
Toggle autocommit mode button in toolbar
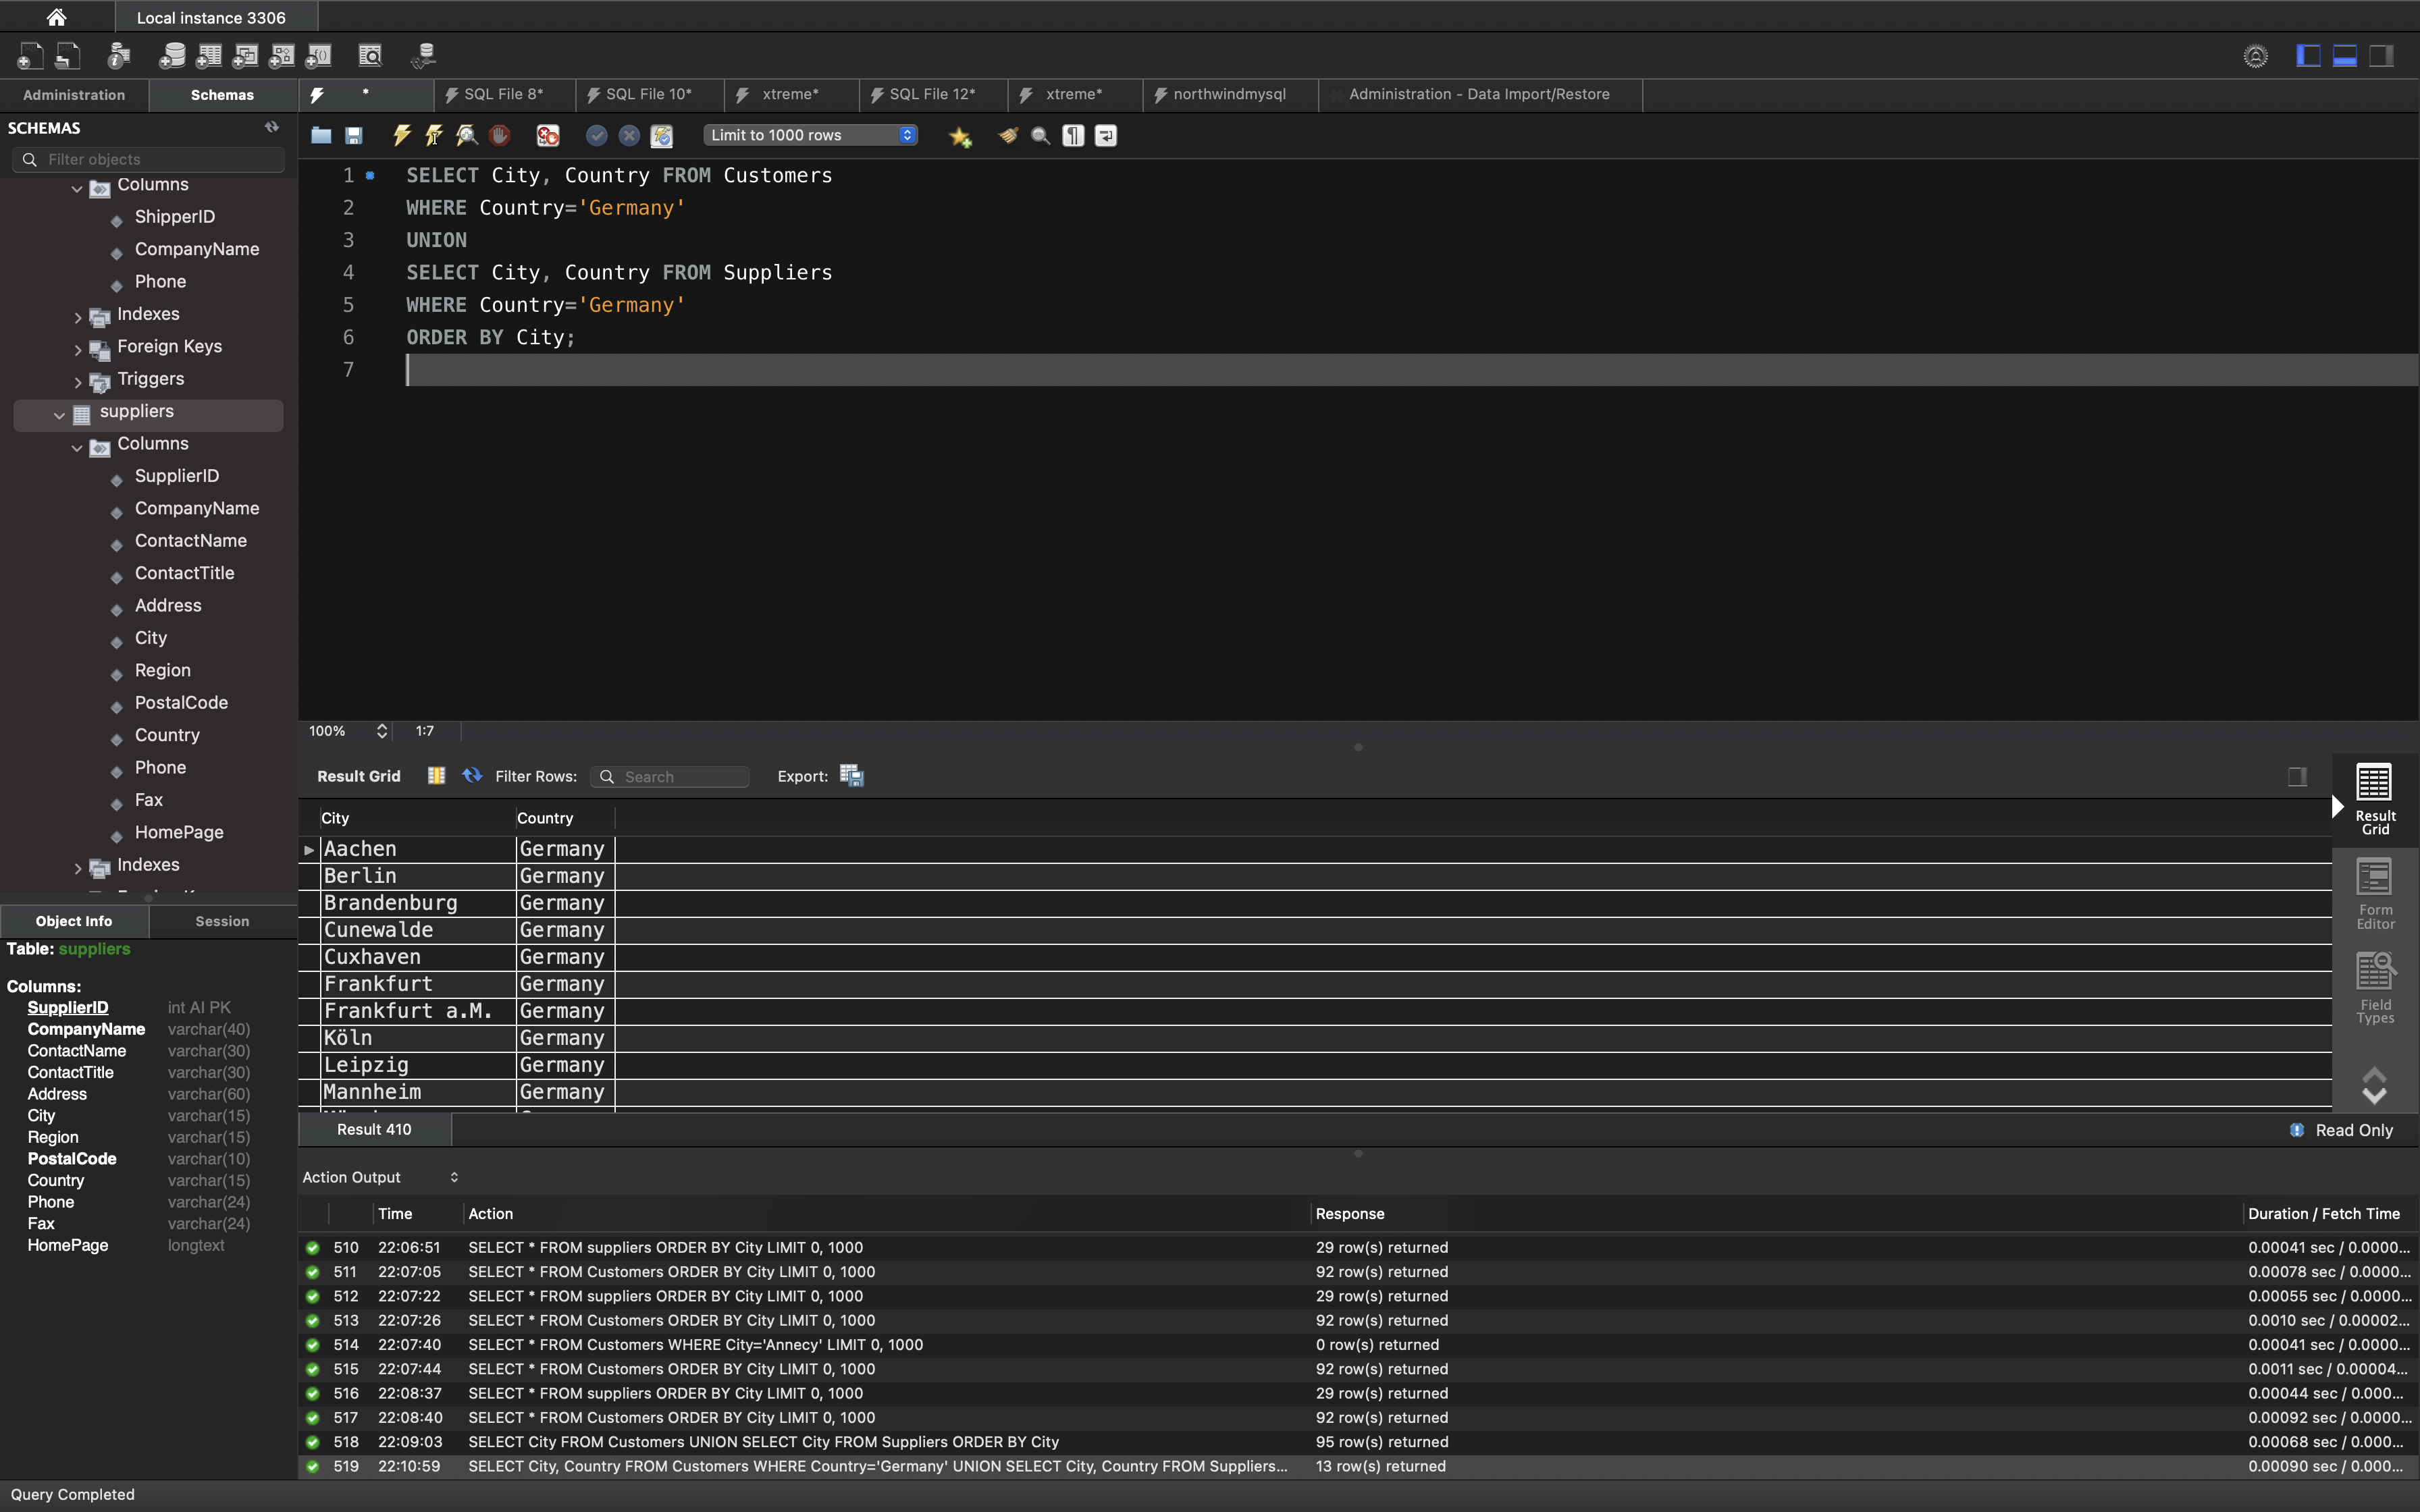pos(661,135)
